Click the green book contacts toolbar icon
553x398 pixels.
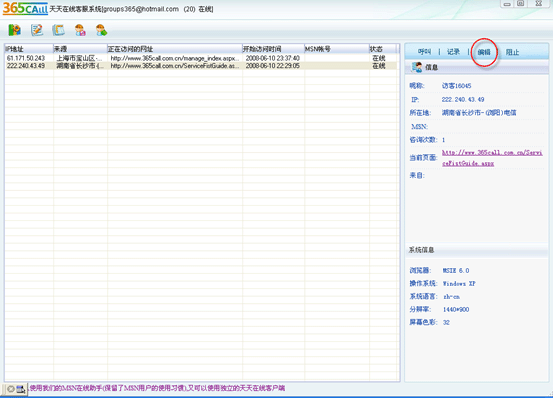pos(14,30)
